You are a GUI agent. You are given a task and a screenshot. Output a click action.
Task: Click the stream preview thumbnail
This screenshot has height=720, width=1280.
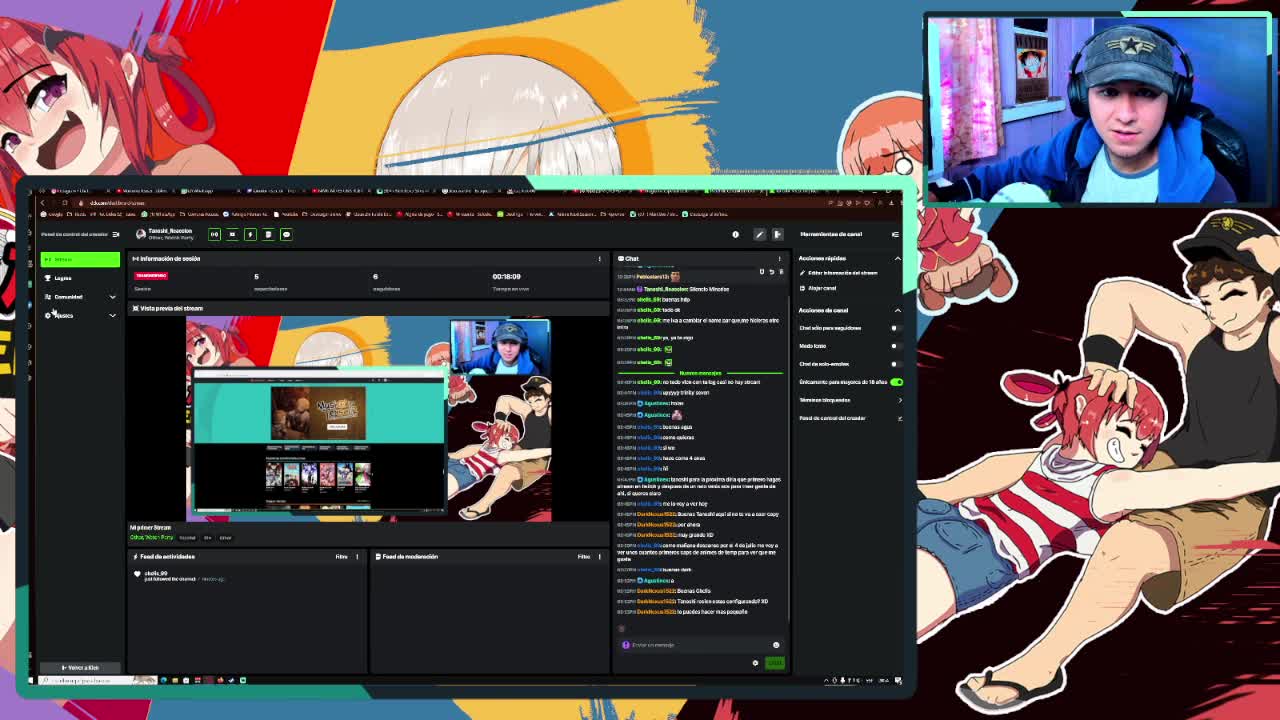[x=368, y=419]
